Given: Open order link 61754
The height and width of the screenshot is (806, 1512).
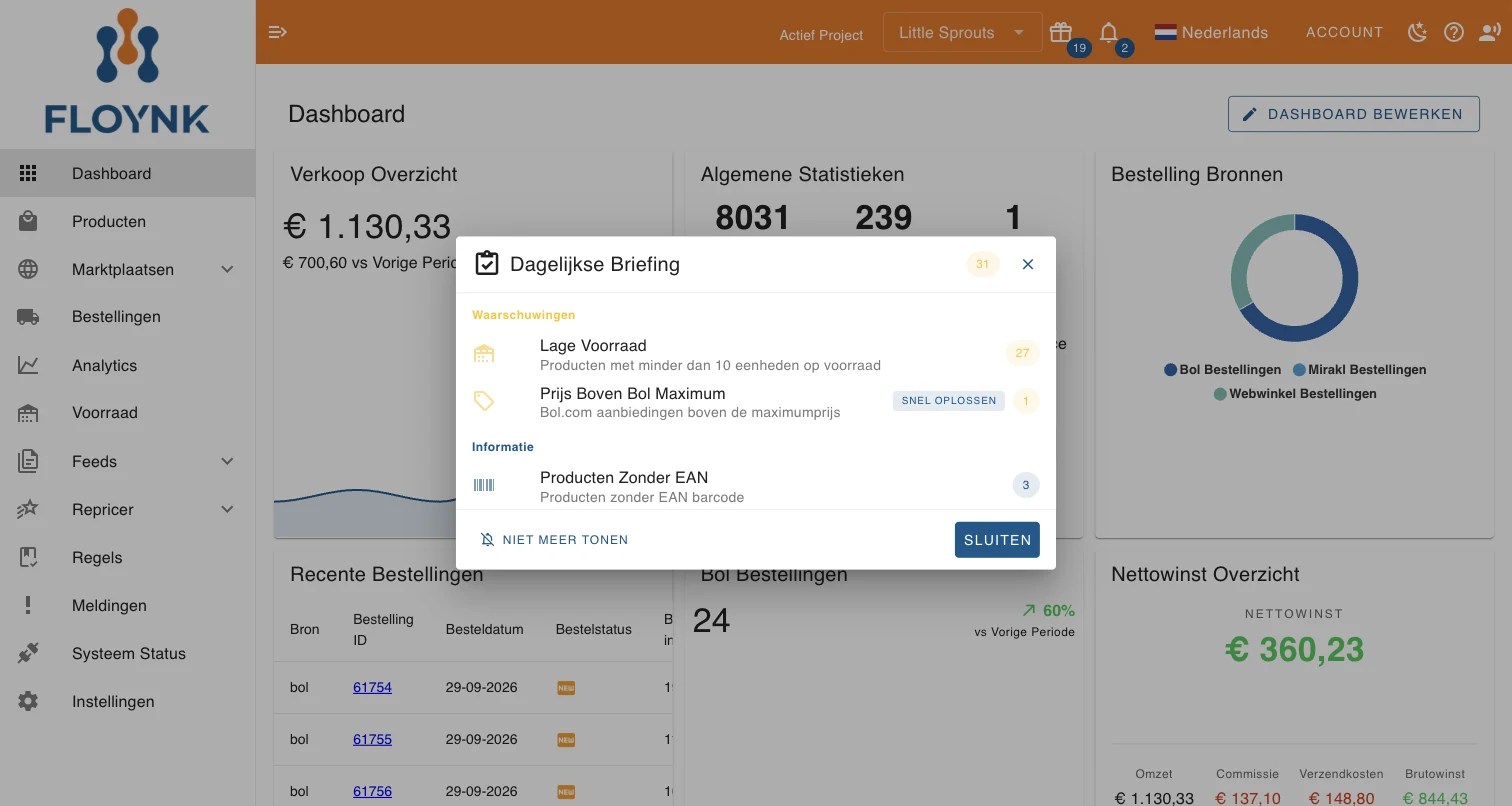Looking at the screenshot, I should pyautogui.click(x=372, y=688).
